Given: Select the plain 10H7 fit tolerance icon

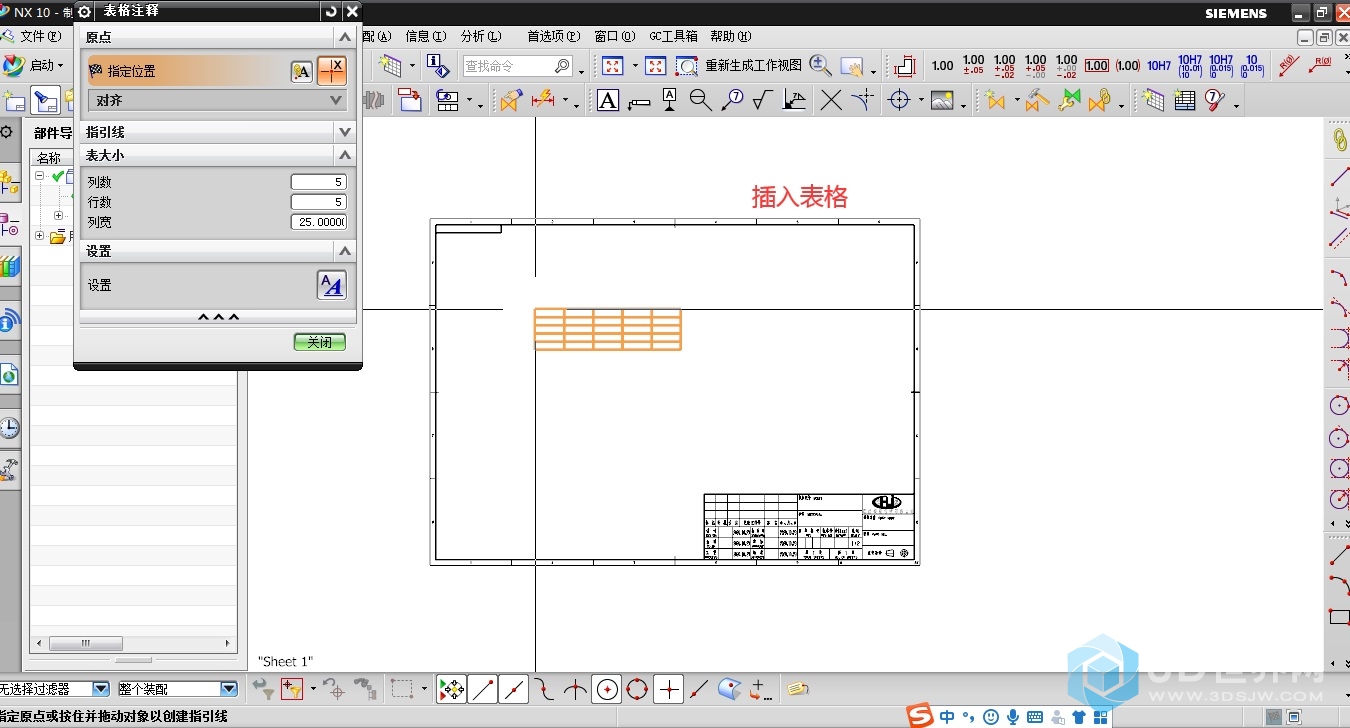Looking at the screenshot, I should click(x=1159, y=66).
